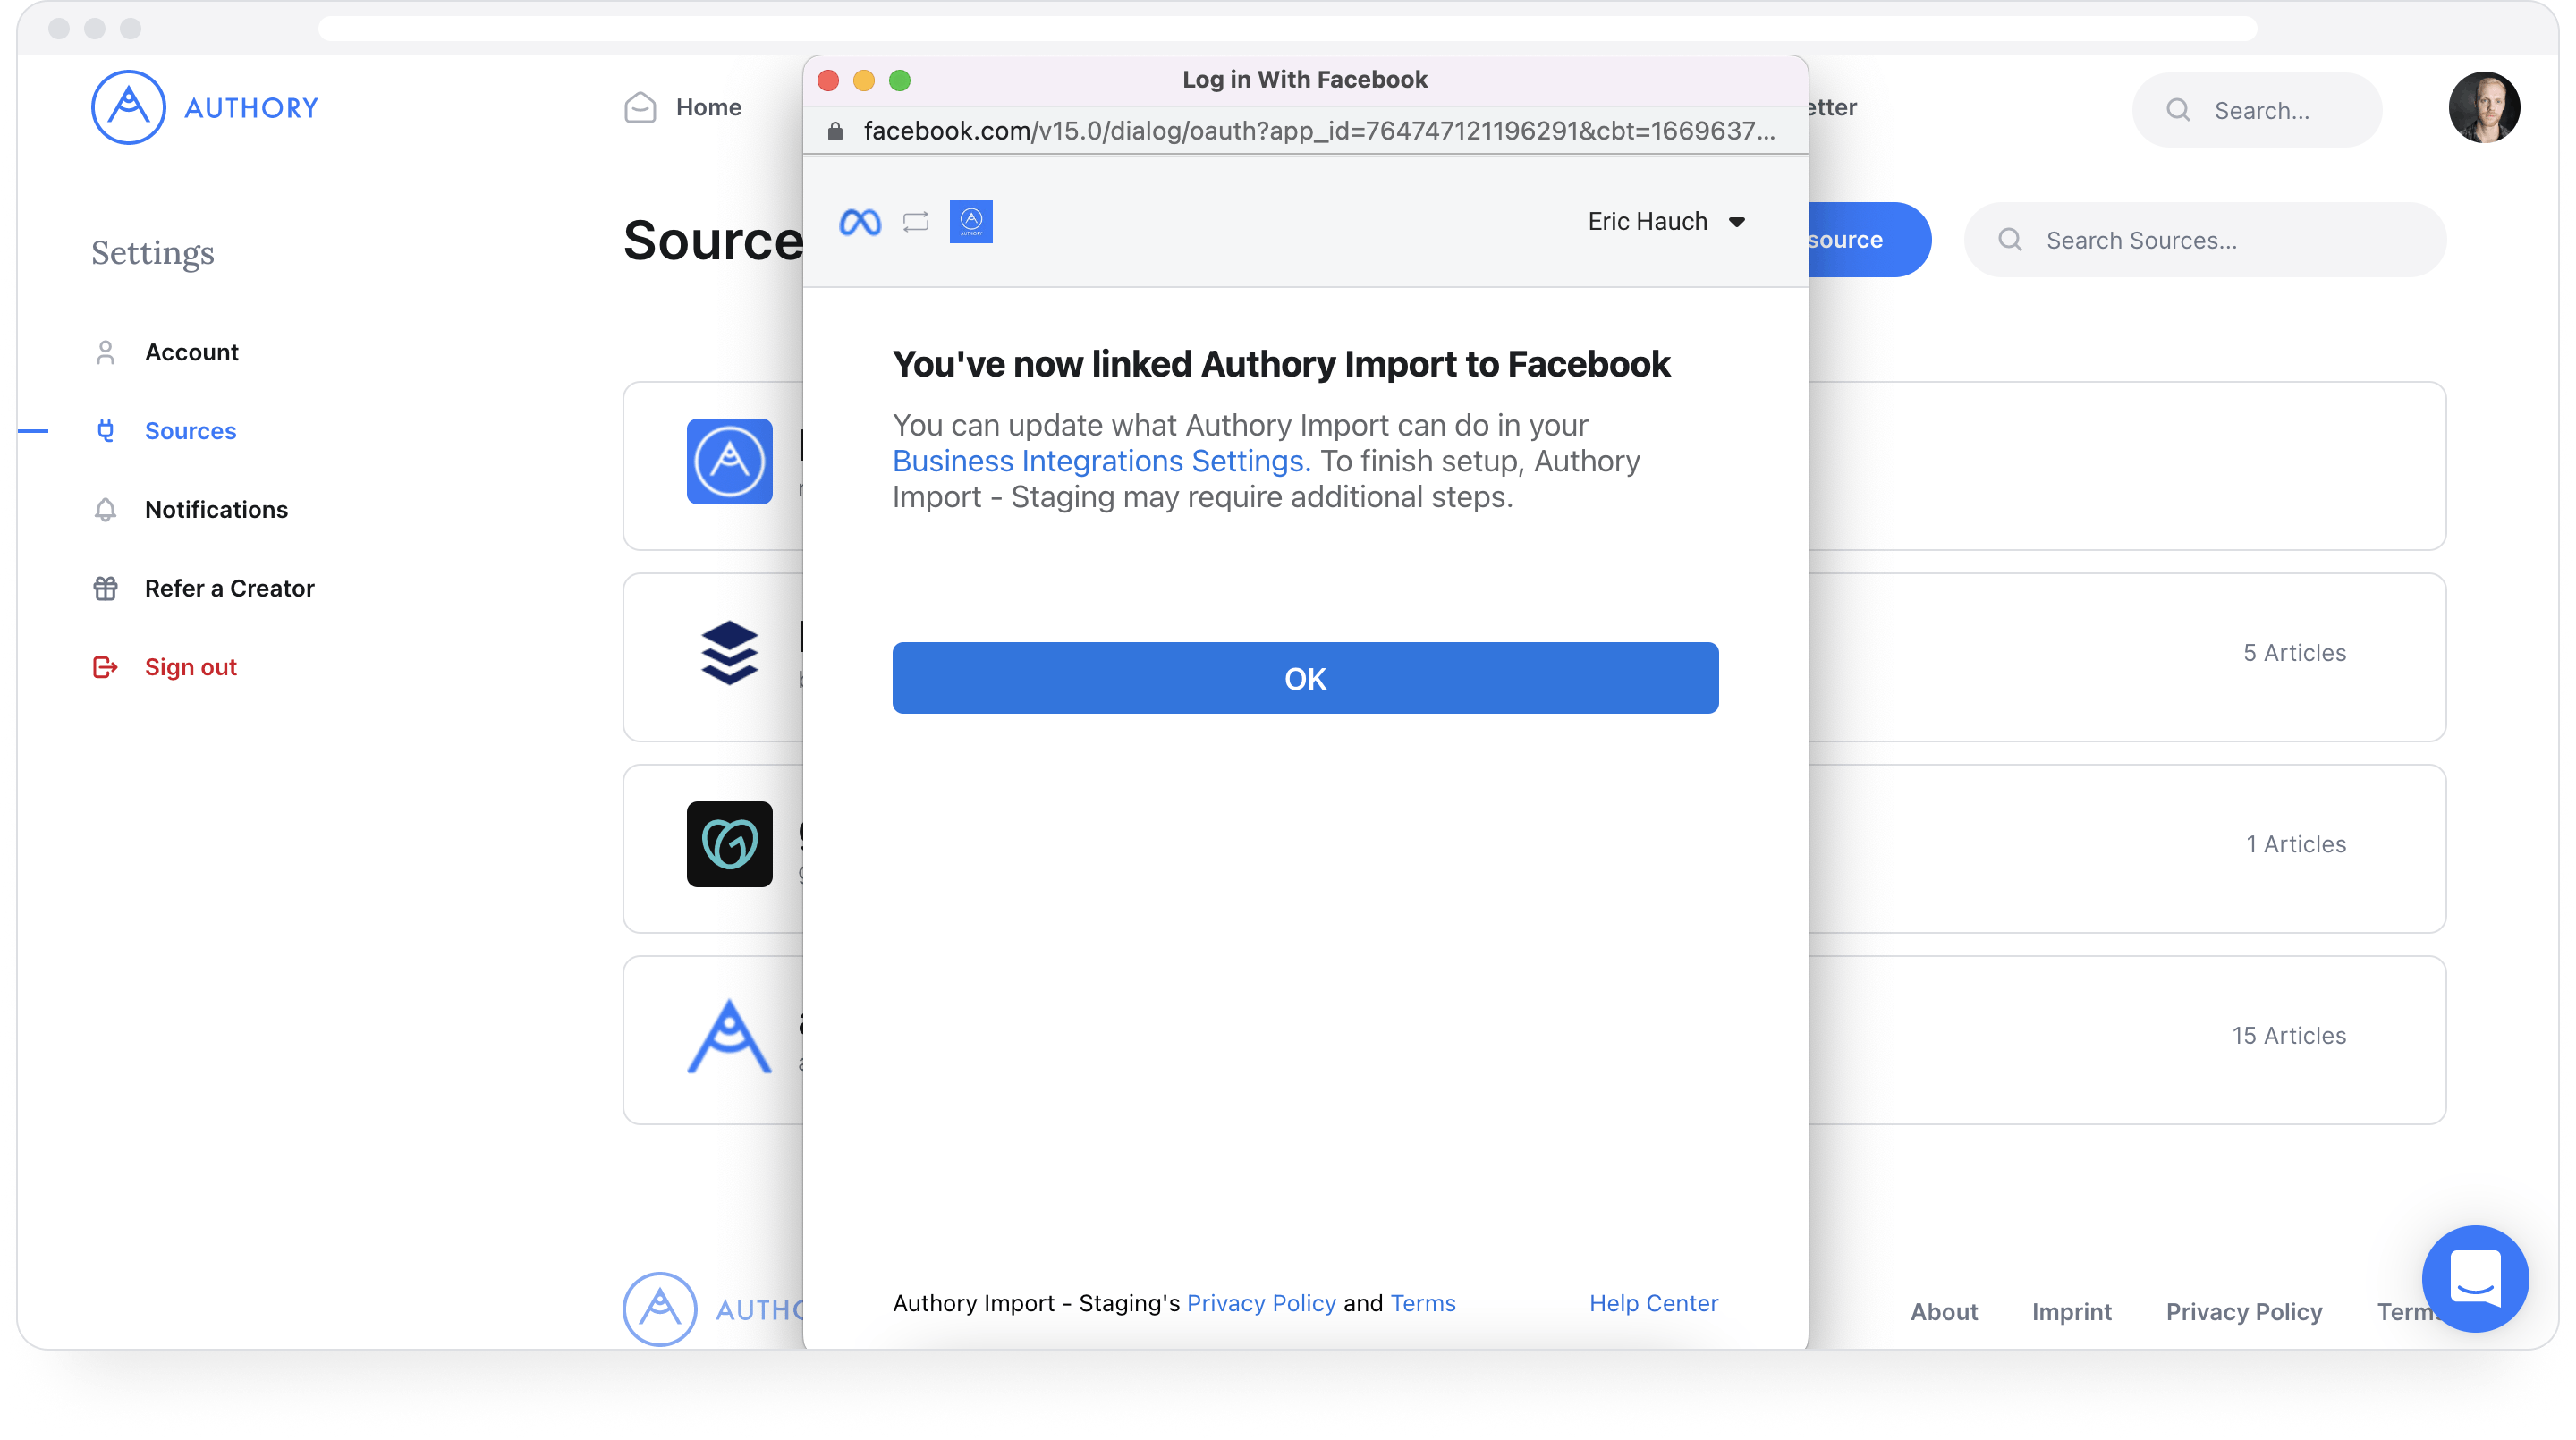Click the Search Sources input field

click(2208, 239)
